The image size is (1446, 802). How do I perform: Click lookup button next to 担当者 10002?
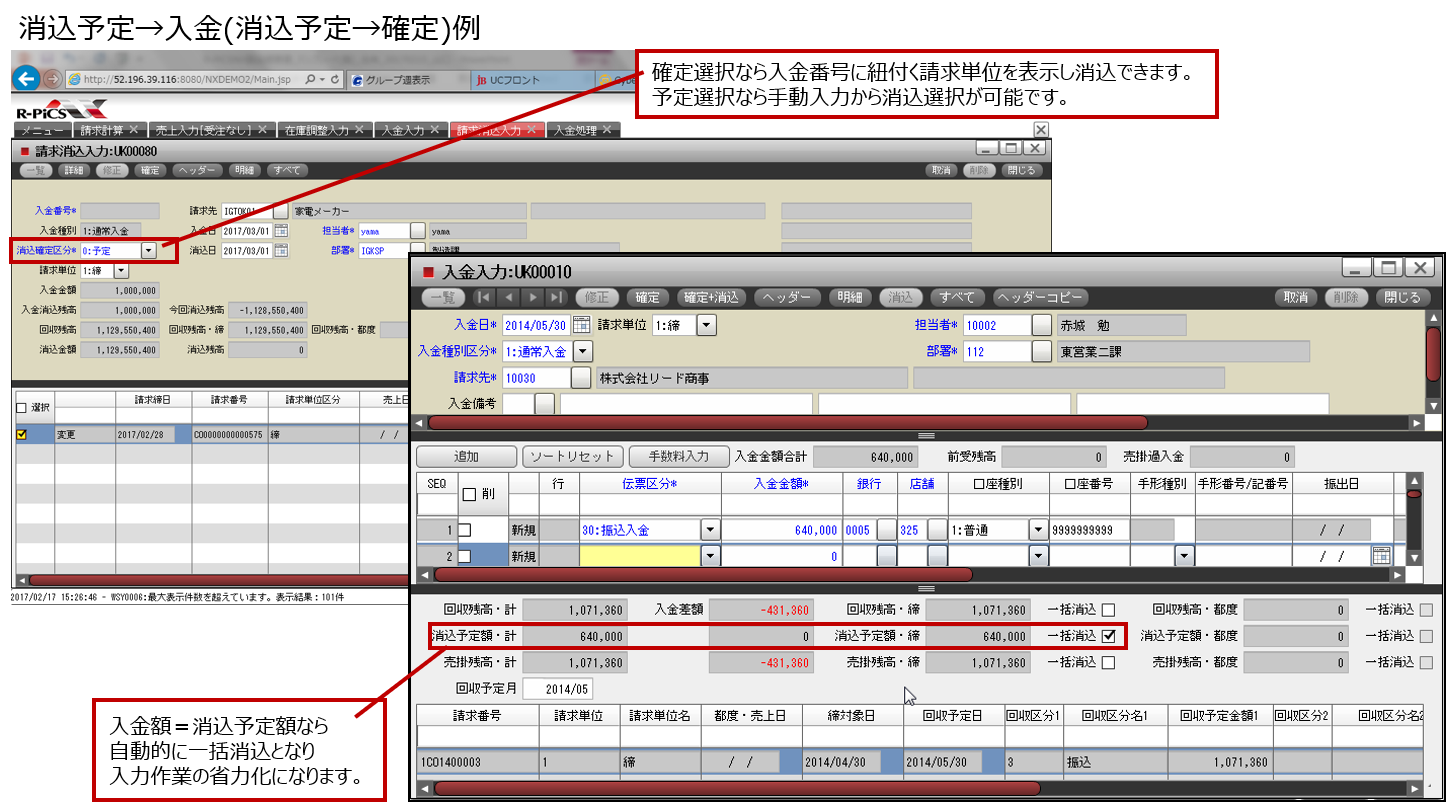click(1042, 325)
